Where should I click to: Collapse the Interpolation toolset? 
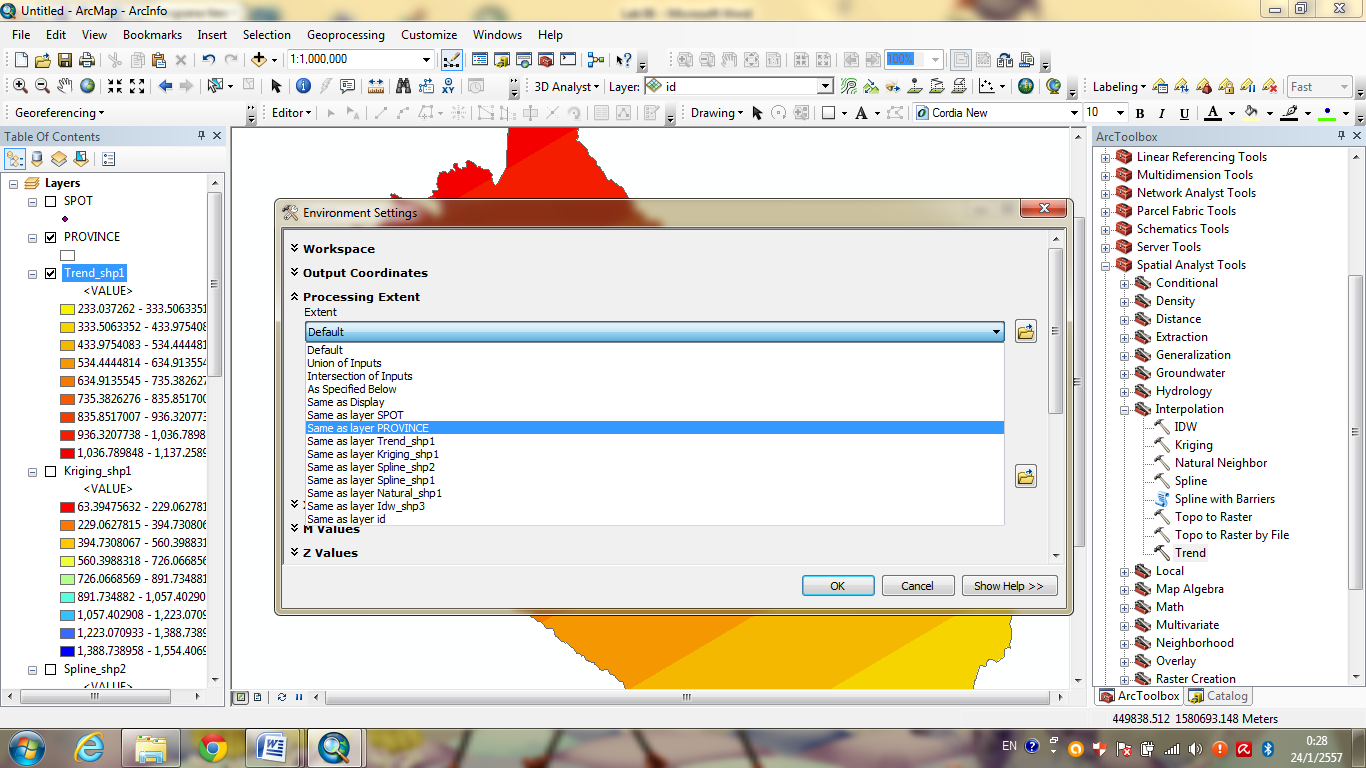[1125, 409]
